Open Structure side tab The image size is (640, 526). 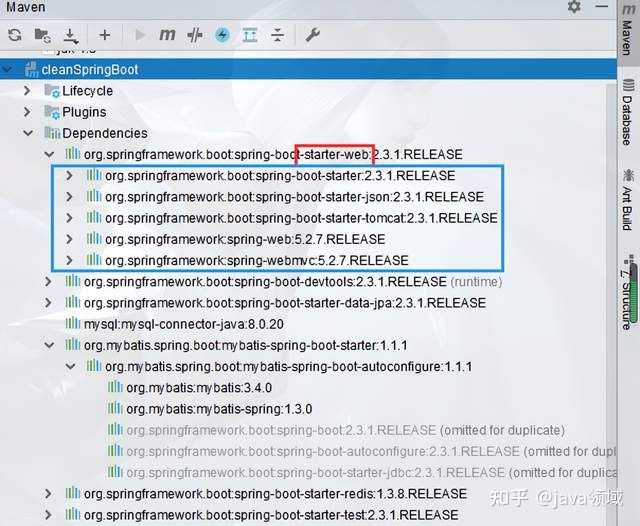click(628, 295)
